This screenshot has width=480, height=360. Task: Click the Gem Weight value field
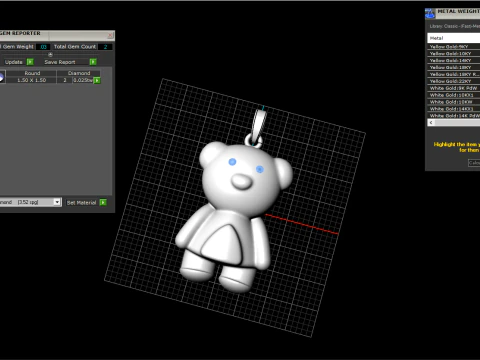coord(43,47)
